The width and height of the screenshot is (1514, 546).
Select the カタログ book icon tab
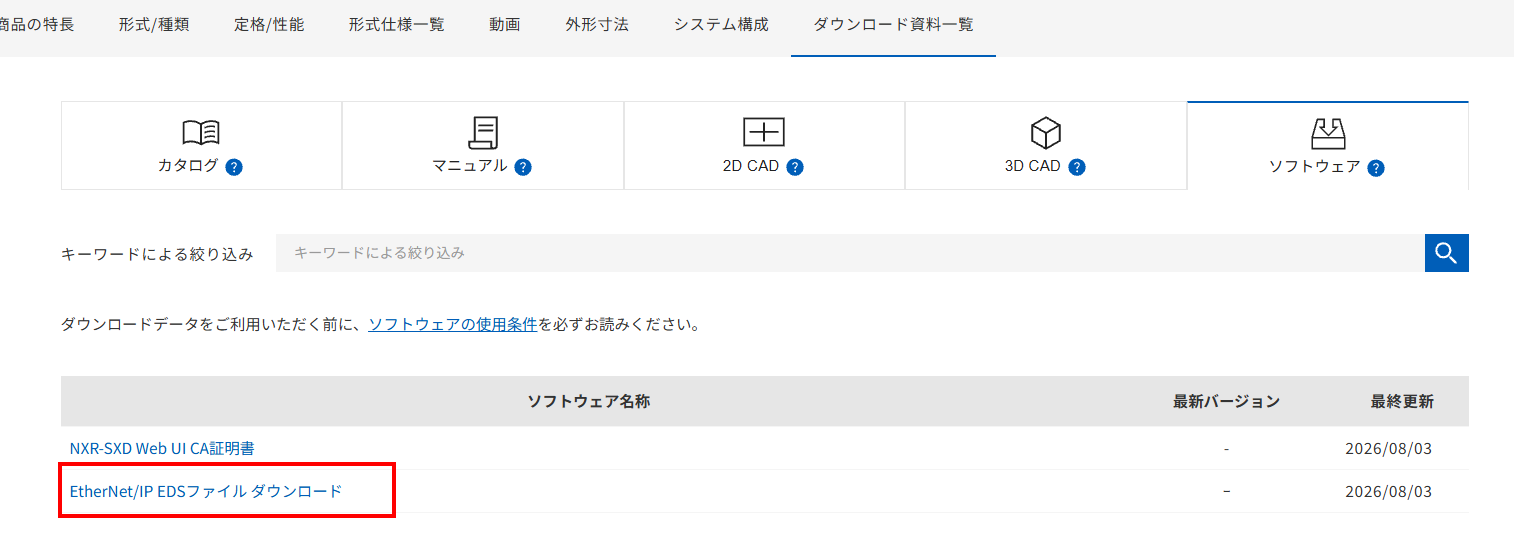(x=201, y=146)
